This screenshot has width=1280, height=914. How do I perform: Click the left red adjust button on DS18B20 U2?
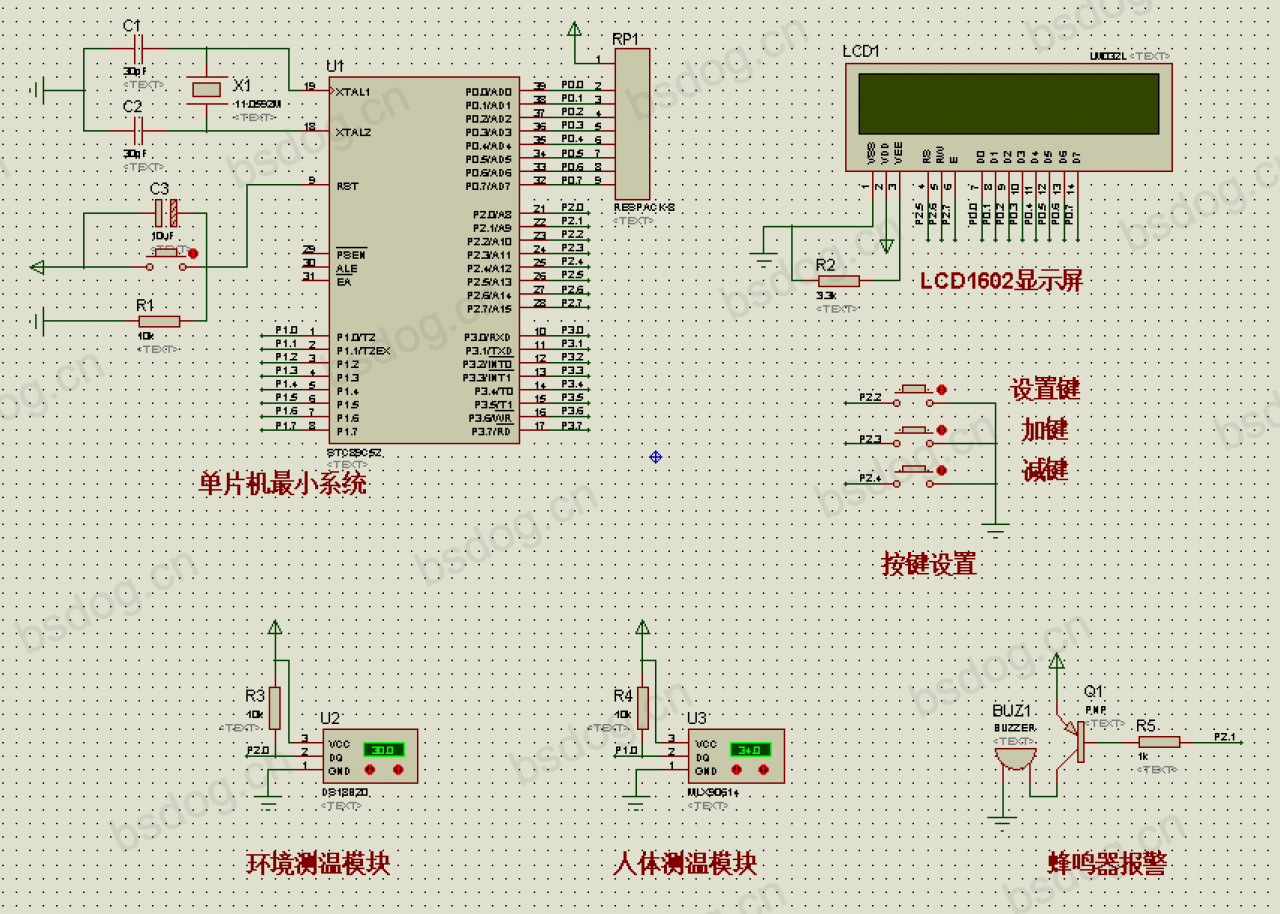(x=371, y=770)
